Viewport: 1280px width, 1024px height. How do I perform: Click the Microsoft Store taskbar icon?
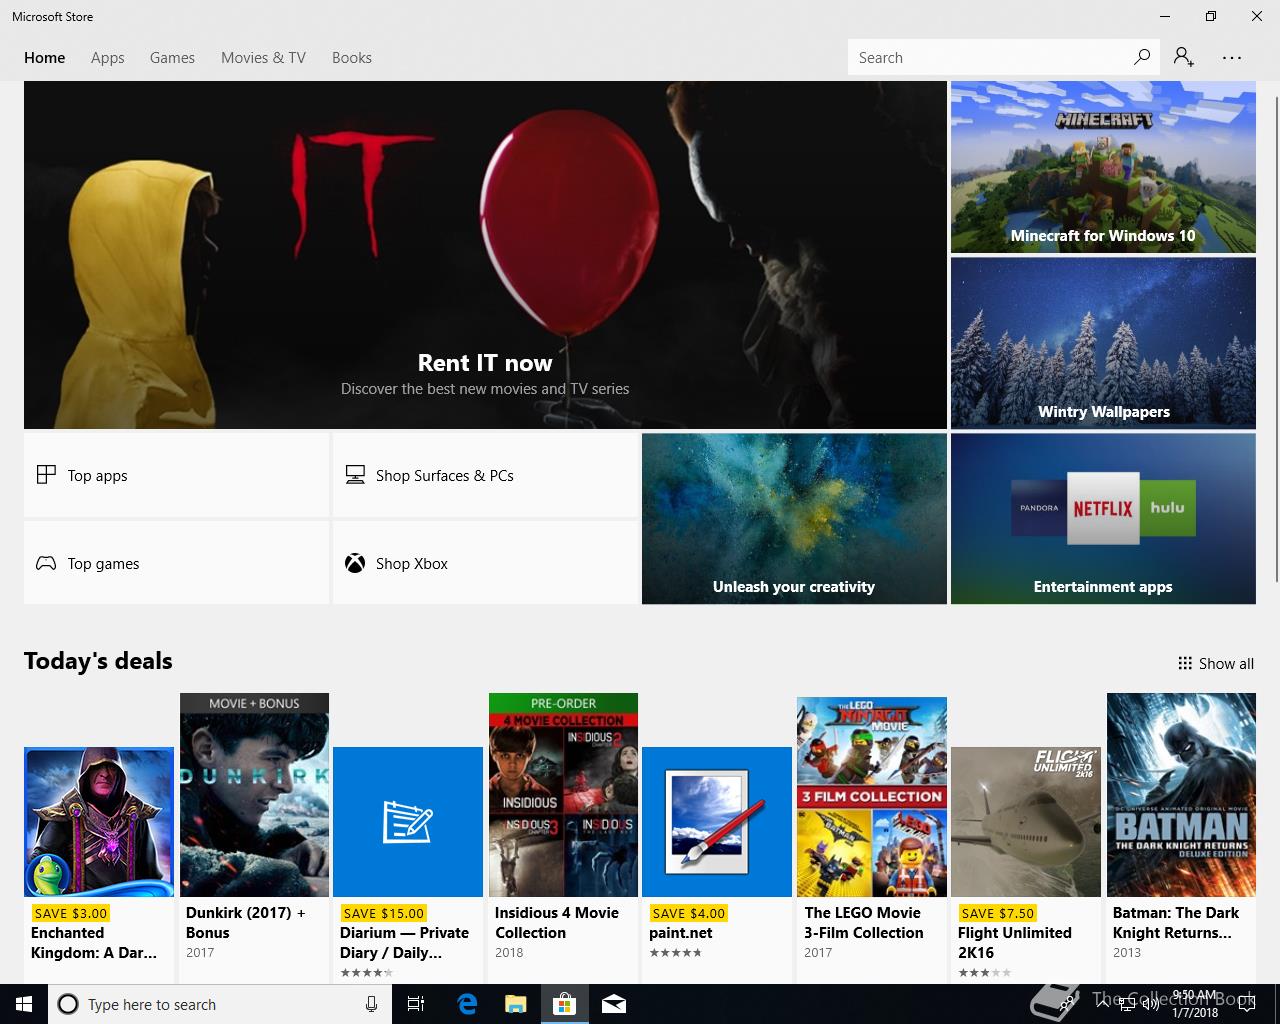565,1004
